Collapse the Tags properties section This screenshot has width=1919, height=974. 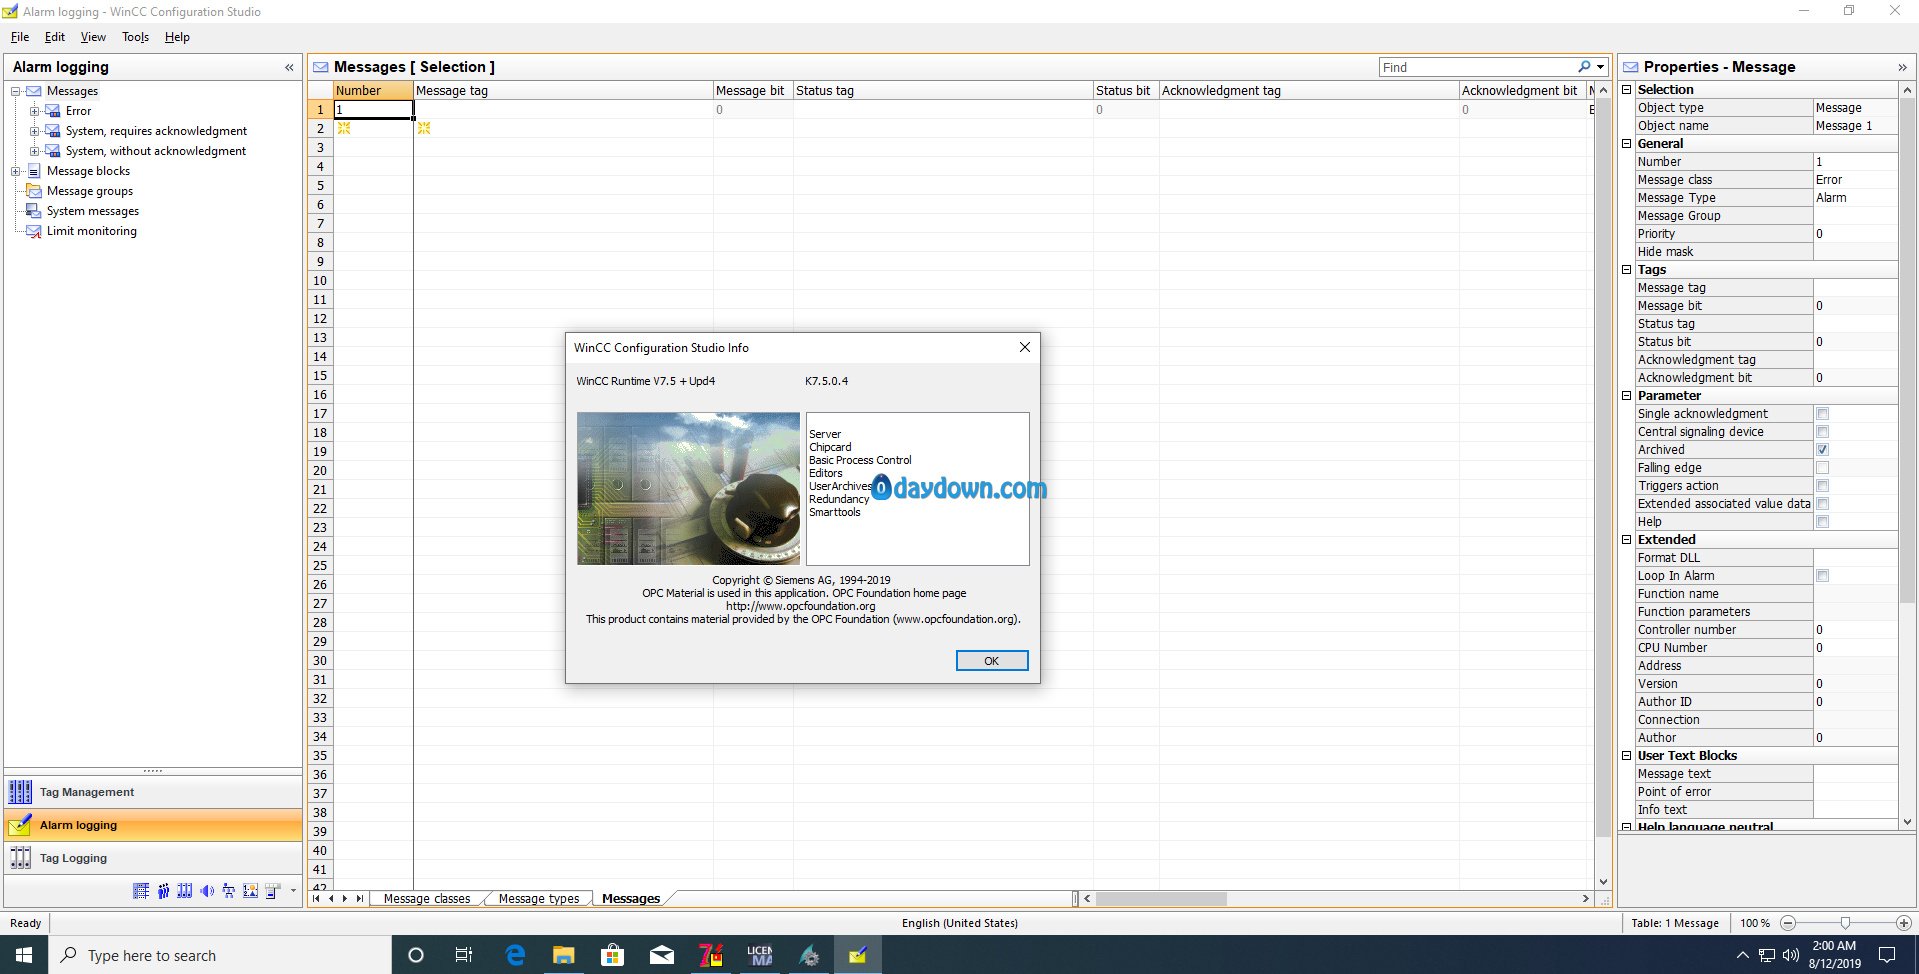click(x=1627, y=270)
